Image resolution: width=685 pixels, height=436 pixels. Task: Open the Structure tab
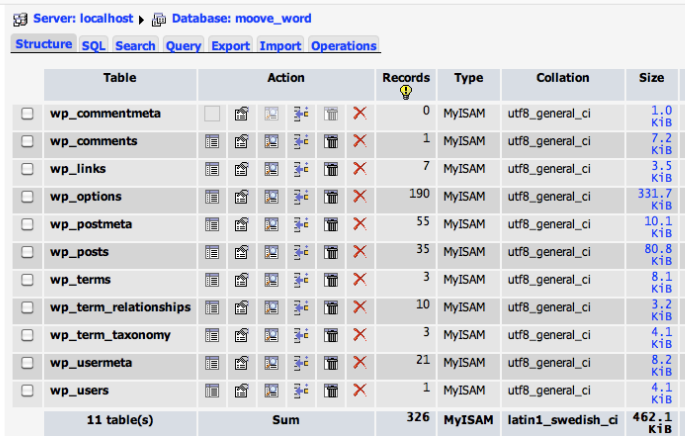coord(44,44)
